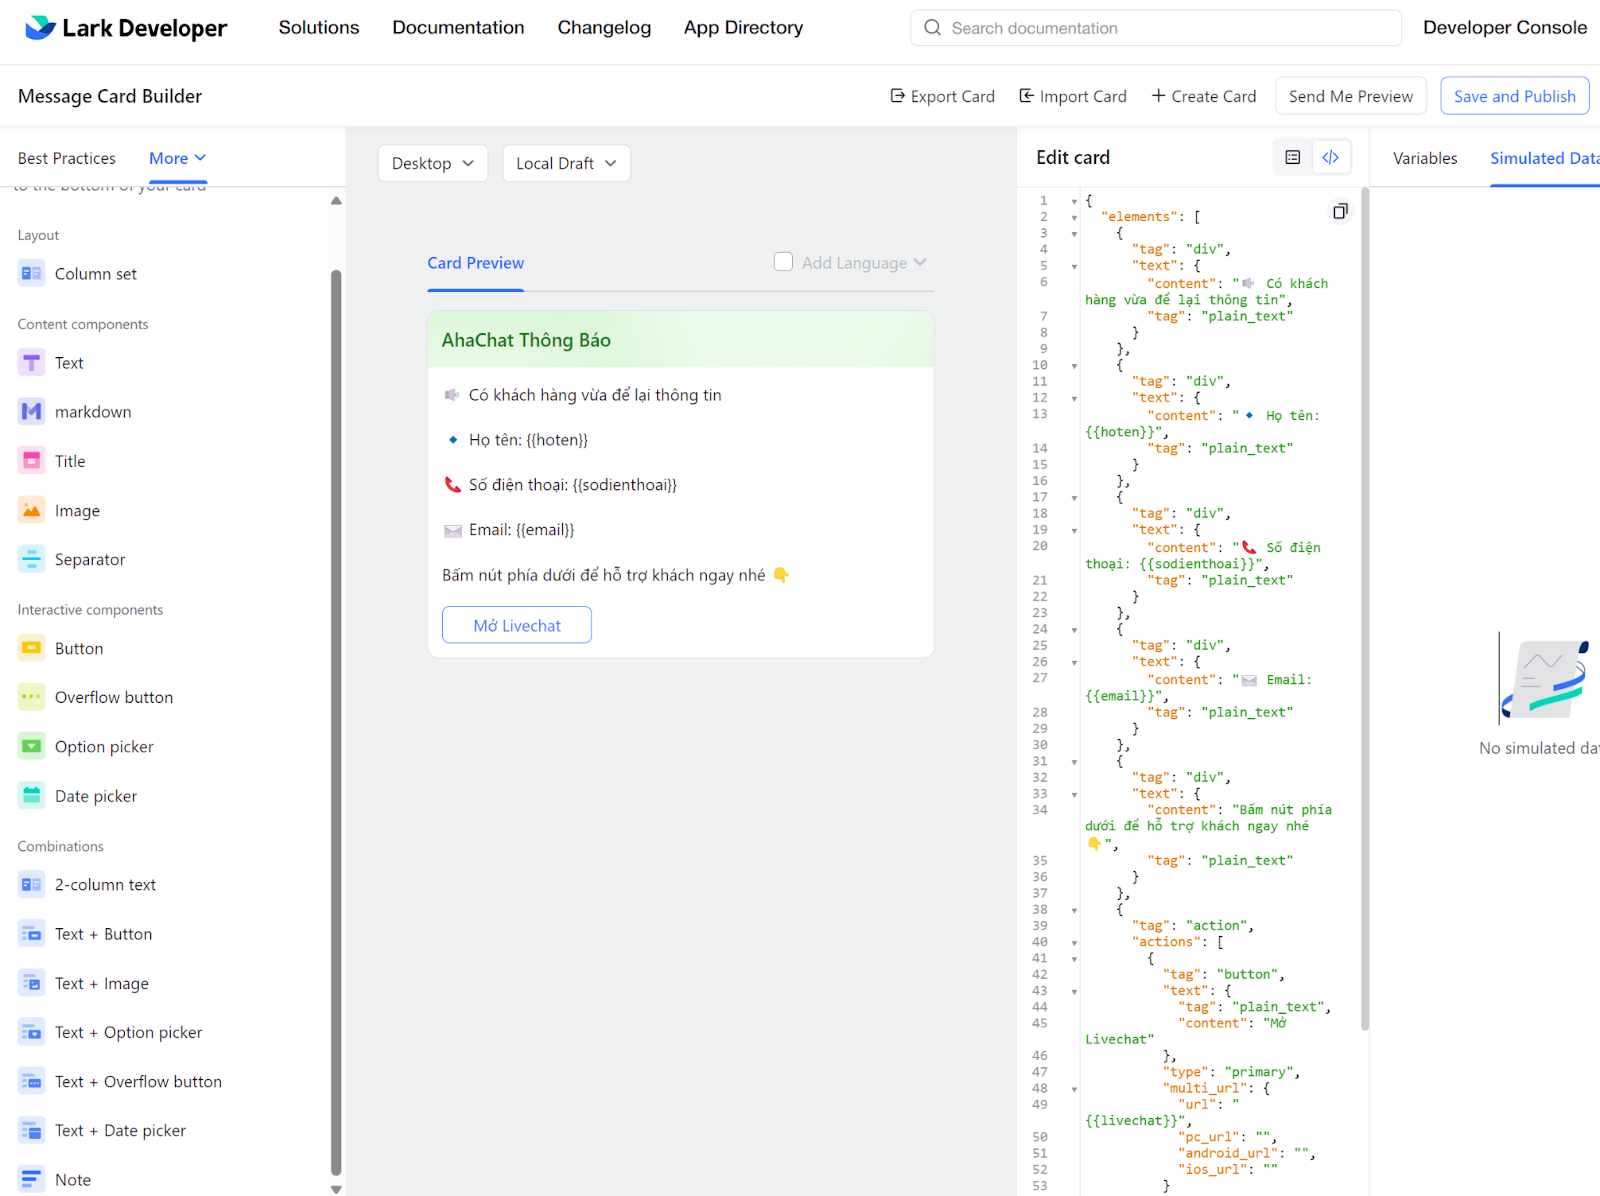Viewport: 1600px width, 1196px height.
Task: Fold the code block at line 10
Action: tap(1074, 366)
